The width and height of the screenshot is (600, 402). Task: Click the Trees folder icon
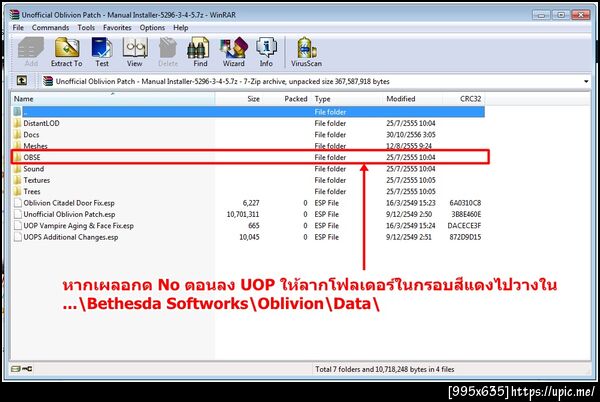tap(17, 191)
